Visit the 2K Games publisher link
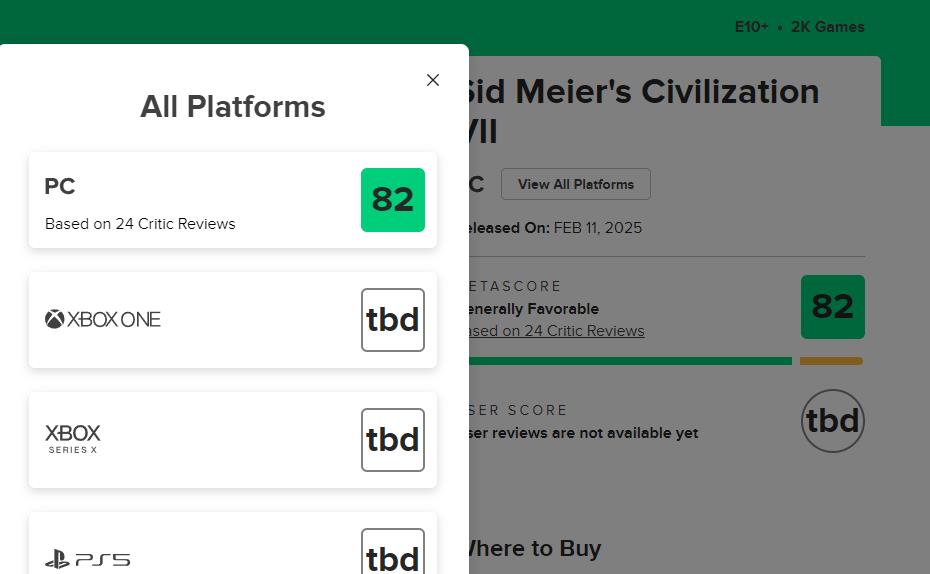The image size is (930, 574). tap(827, 27)
